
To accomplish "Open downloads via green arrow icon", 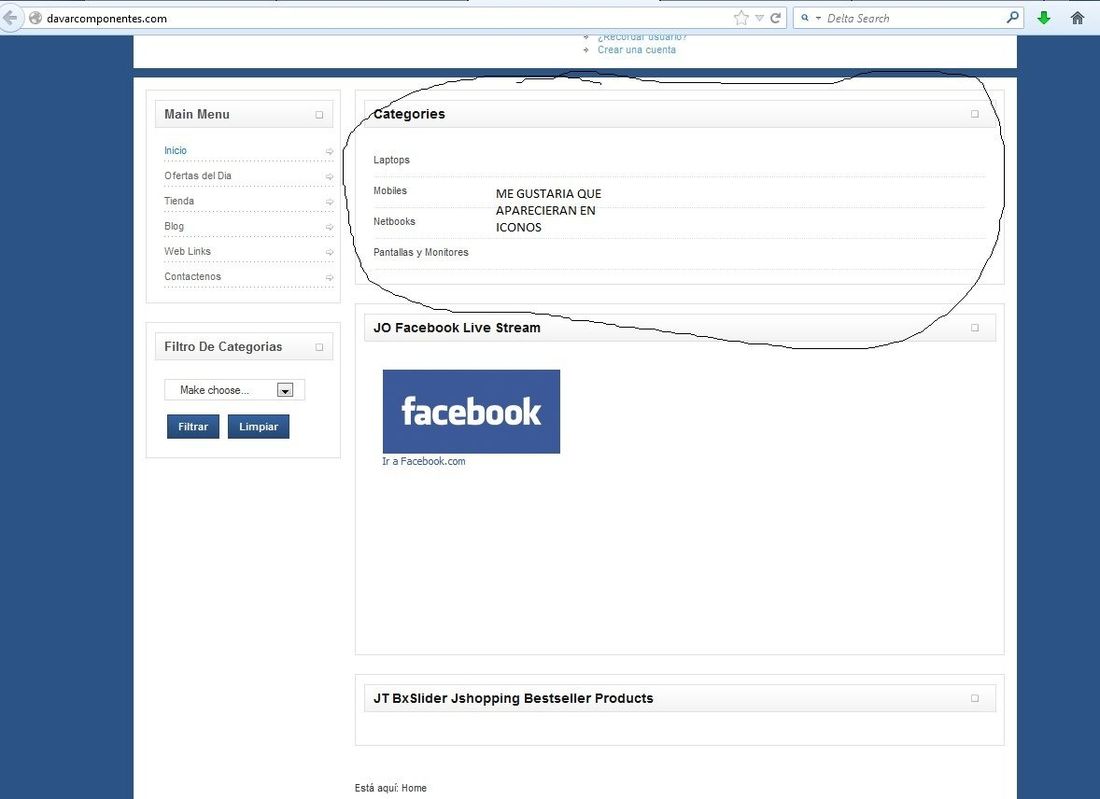I will point(1044,18).
